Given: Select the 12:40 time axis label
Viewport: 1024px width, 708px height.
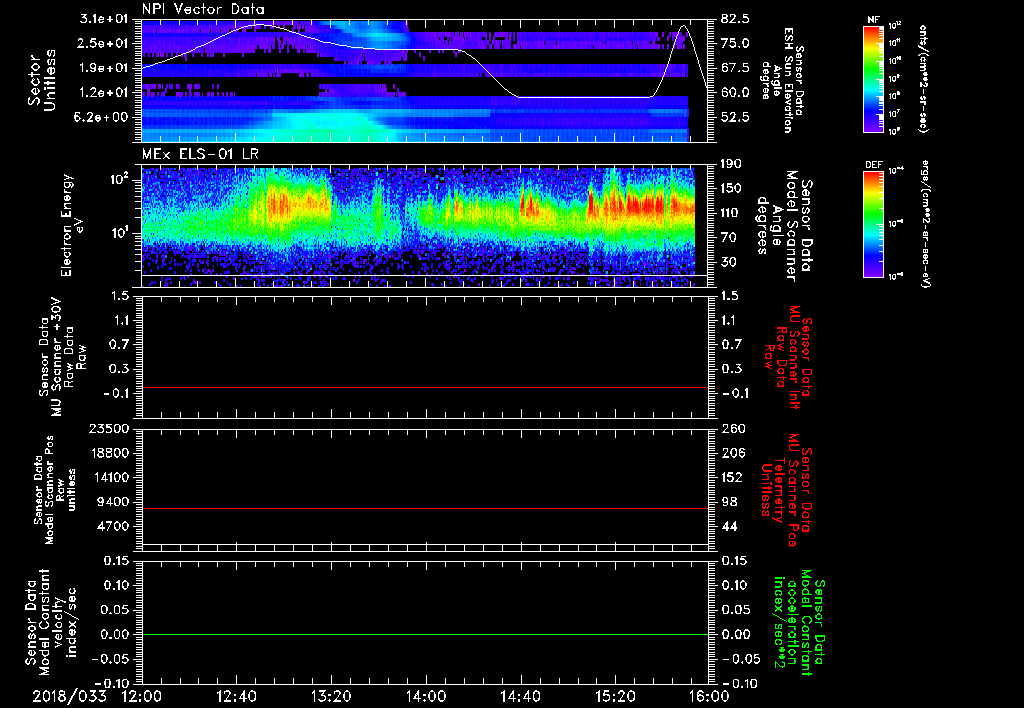Looking at the screenshot, I should click(237, 695).
